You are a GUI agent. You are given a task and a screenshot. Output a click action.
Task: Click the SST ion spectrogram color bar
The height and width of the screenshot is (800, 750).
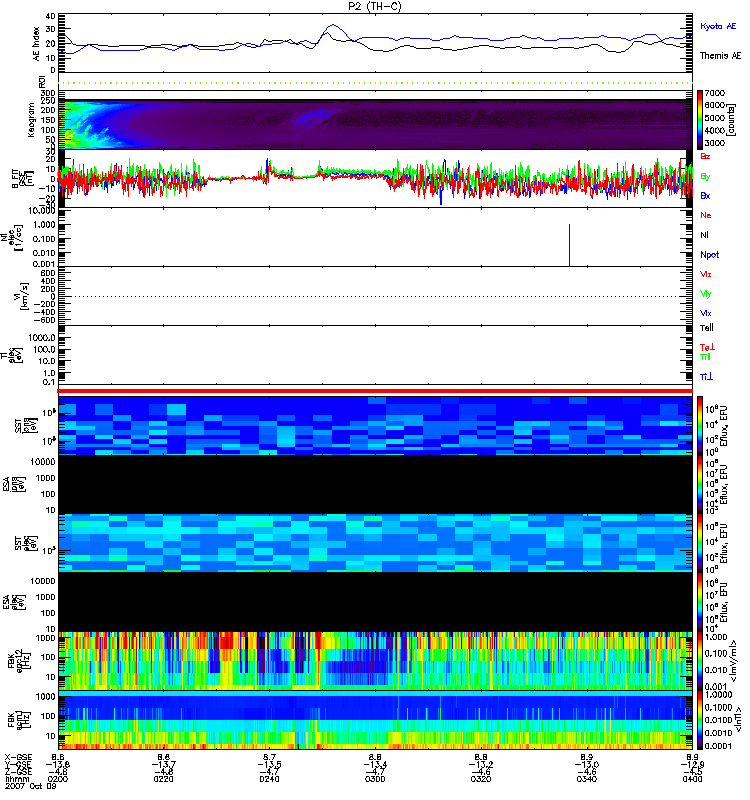[699, 425]
